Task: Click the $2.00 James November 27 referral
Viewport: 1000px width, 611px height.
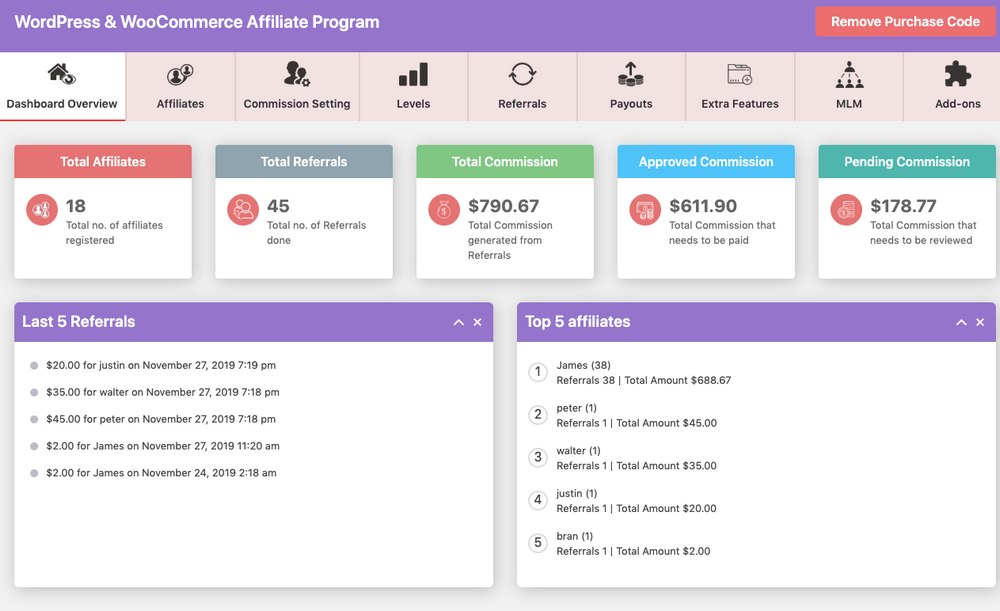Action: (x=163, y=446)
